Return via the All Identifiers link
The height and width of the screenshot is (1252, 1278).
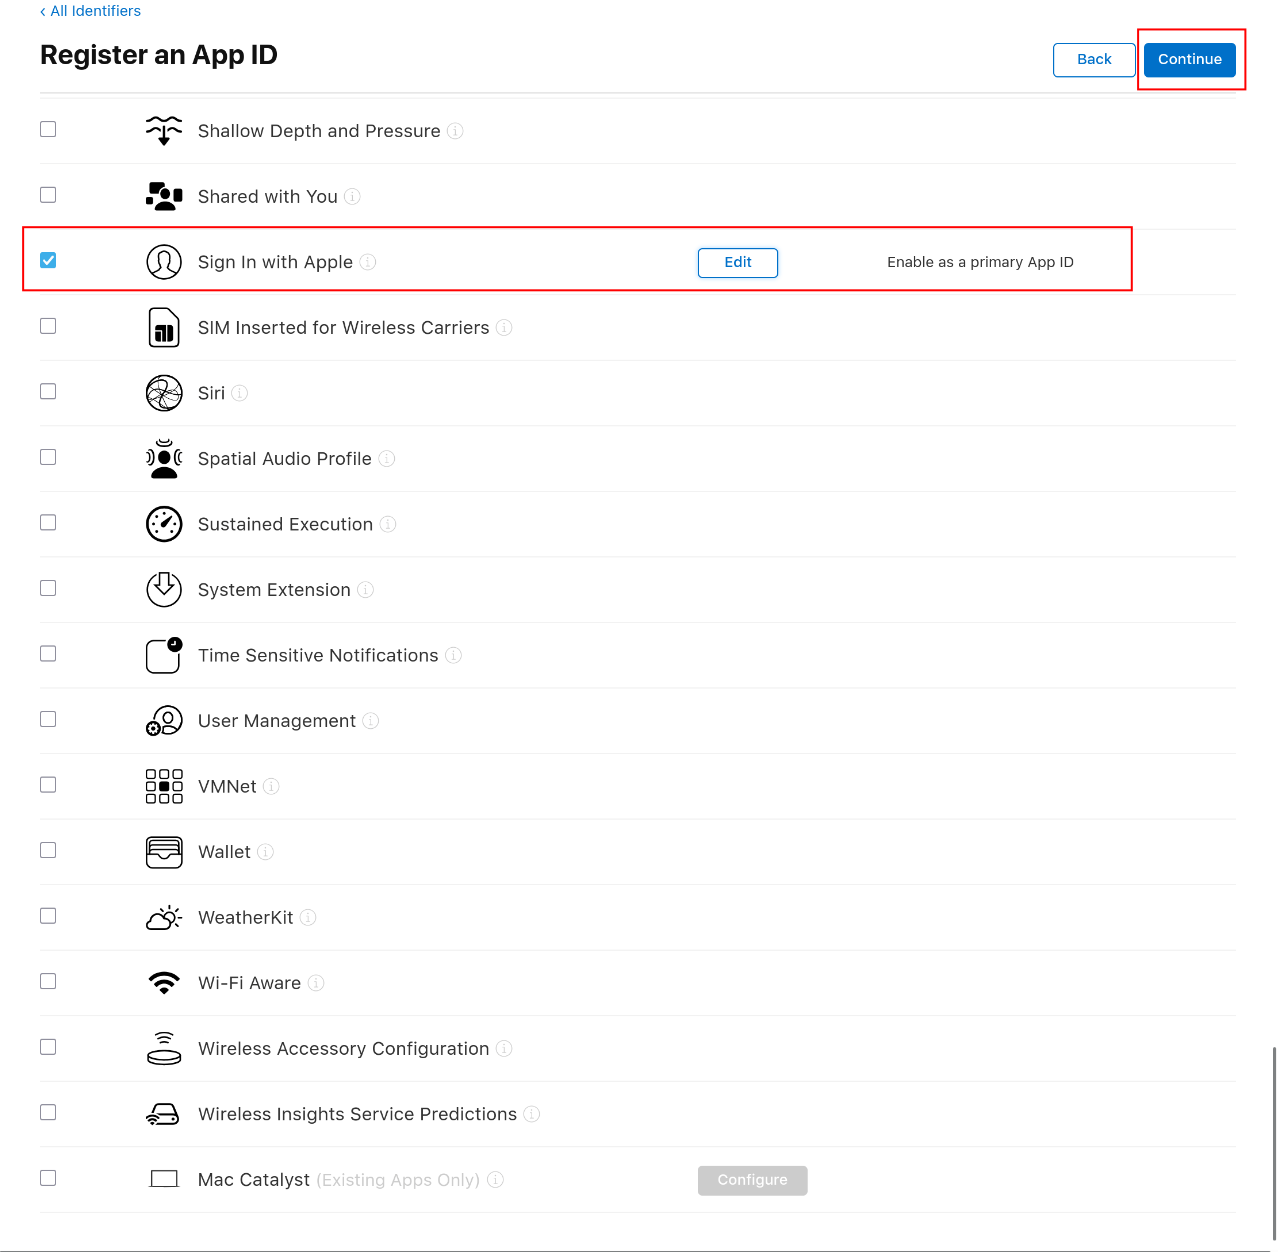pos(90,11)
